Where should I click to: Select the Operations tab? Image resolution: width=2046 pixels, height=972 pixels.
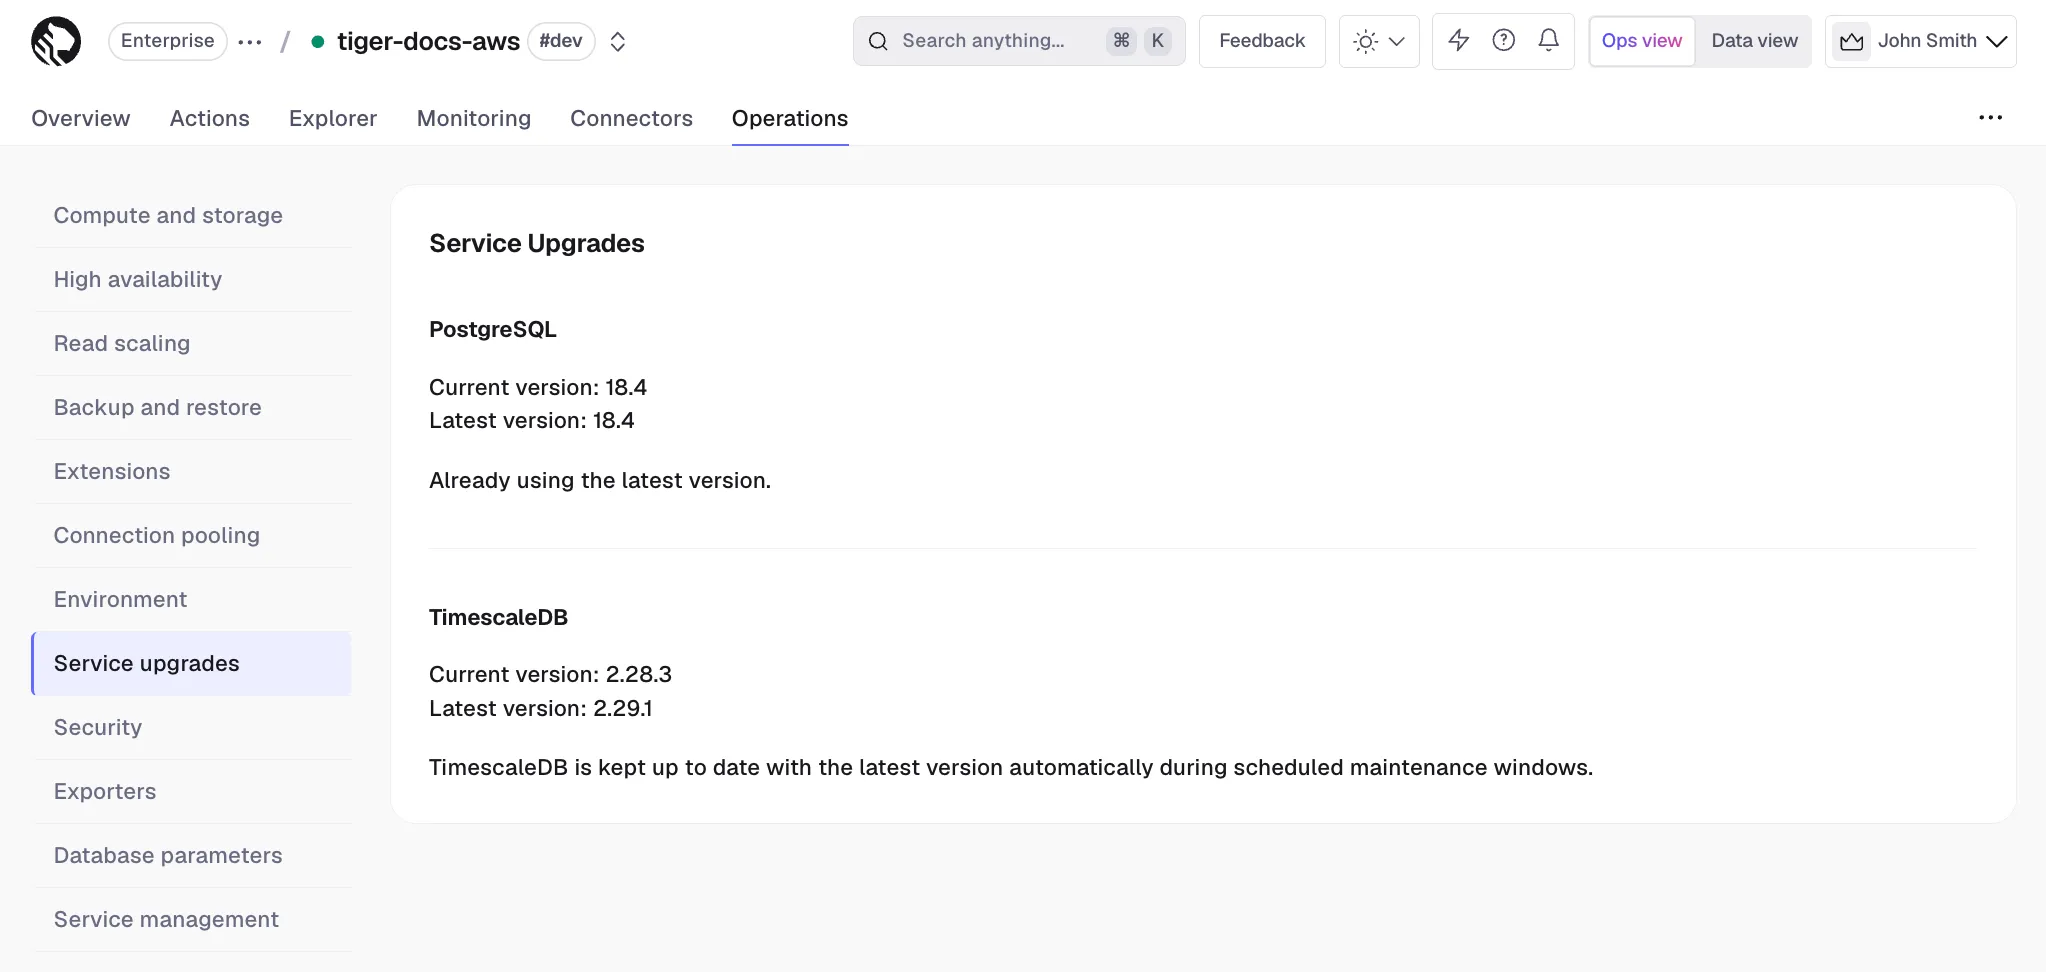tap(790, 118)
